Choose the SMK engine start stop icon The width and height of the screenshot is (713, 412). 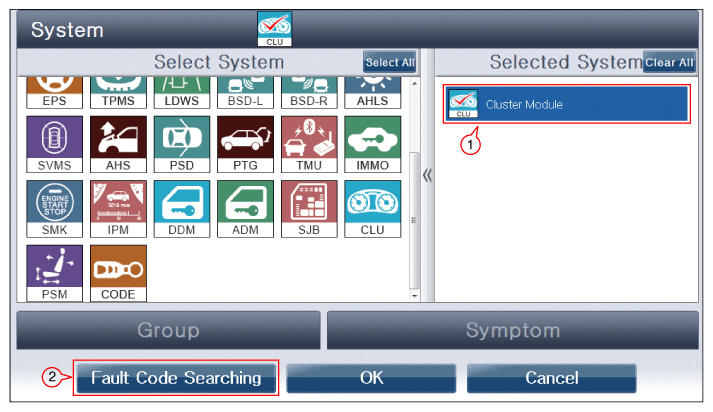[55, 209]
